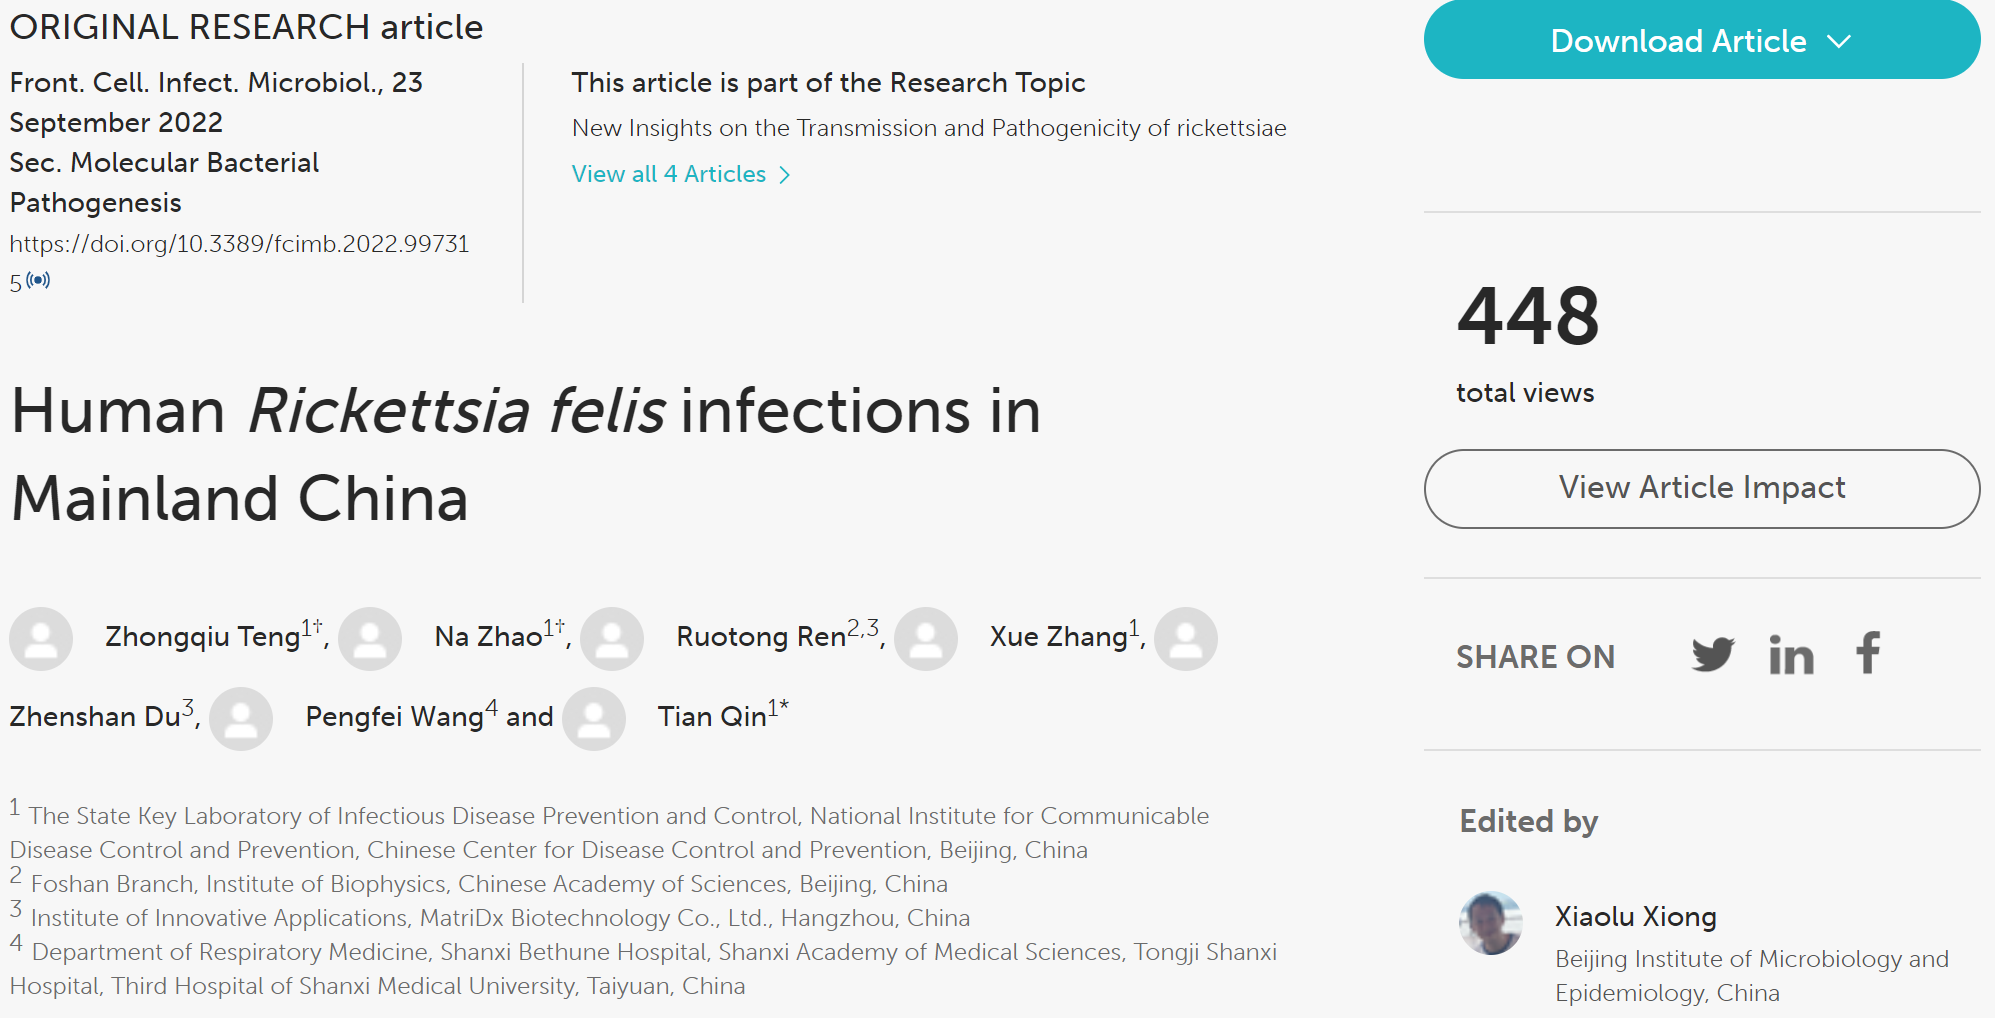The width and height of the screenshot is (1995, 1018).
Task: Click Tian Qin's avatar icon
Action: point(594,718)
